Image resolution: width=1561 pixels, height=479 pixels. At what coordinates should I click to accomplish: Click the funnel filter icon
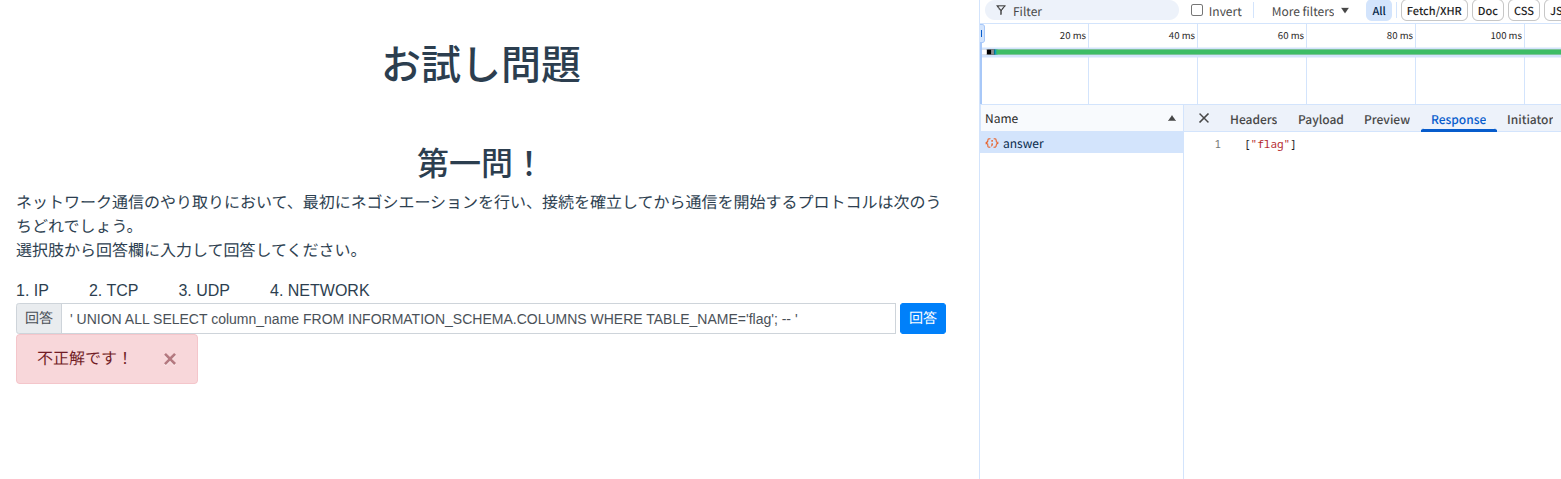(1000, 11)
